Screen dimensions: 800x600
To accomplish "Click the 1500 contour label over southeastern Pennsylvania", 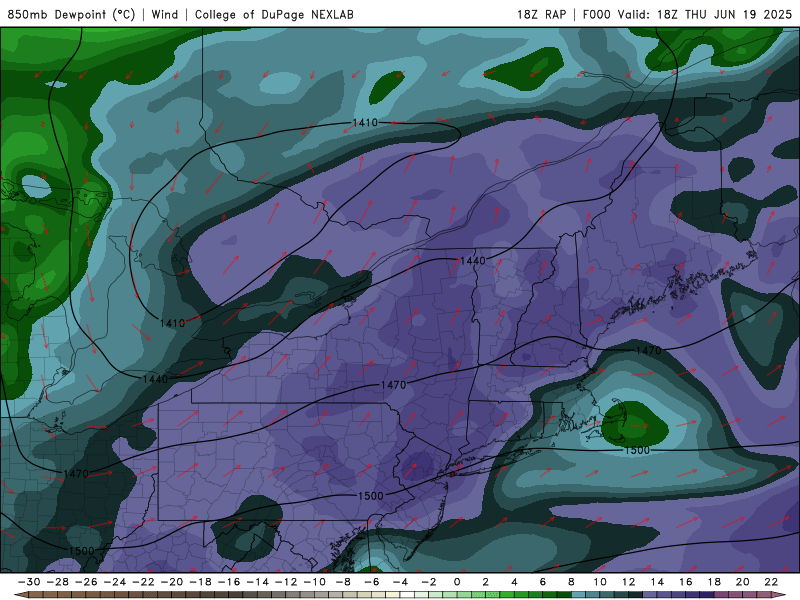I will click(x=370, y=496).
